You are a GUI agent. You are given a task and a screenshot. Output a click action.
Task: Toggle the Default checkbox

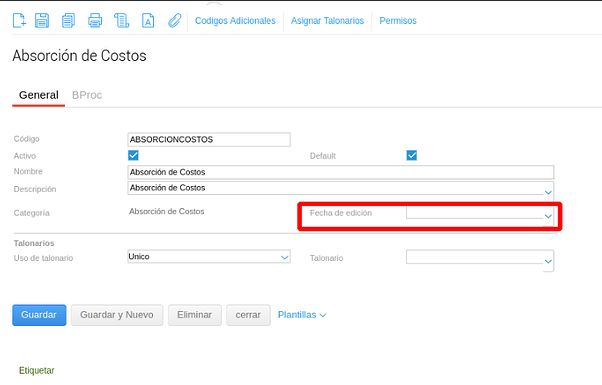(x=412, y=155)
